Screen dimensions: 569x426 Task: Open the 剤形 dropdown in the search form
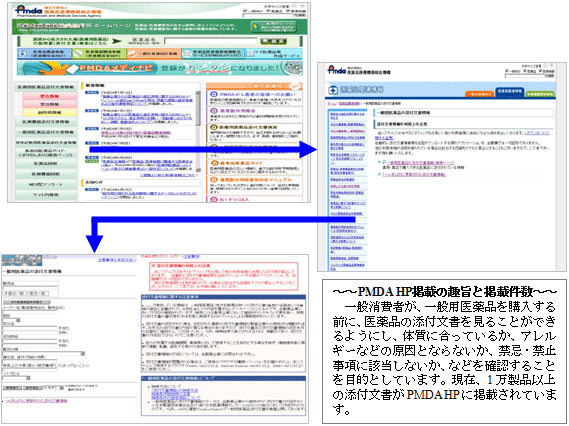click(x=12, y=320)
